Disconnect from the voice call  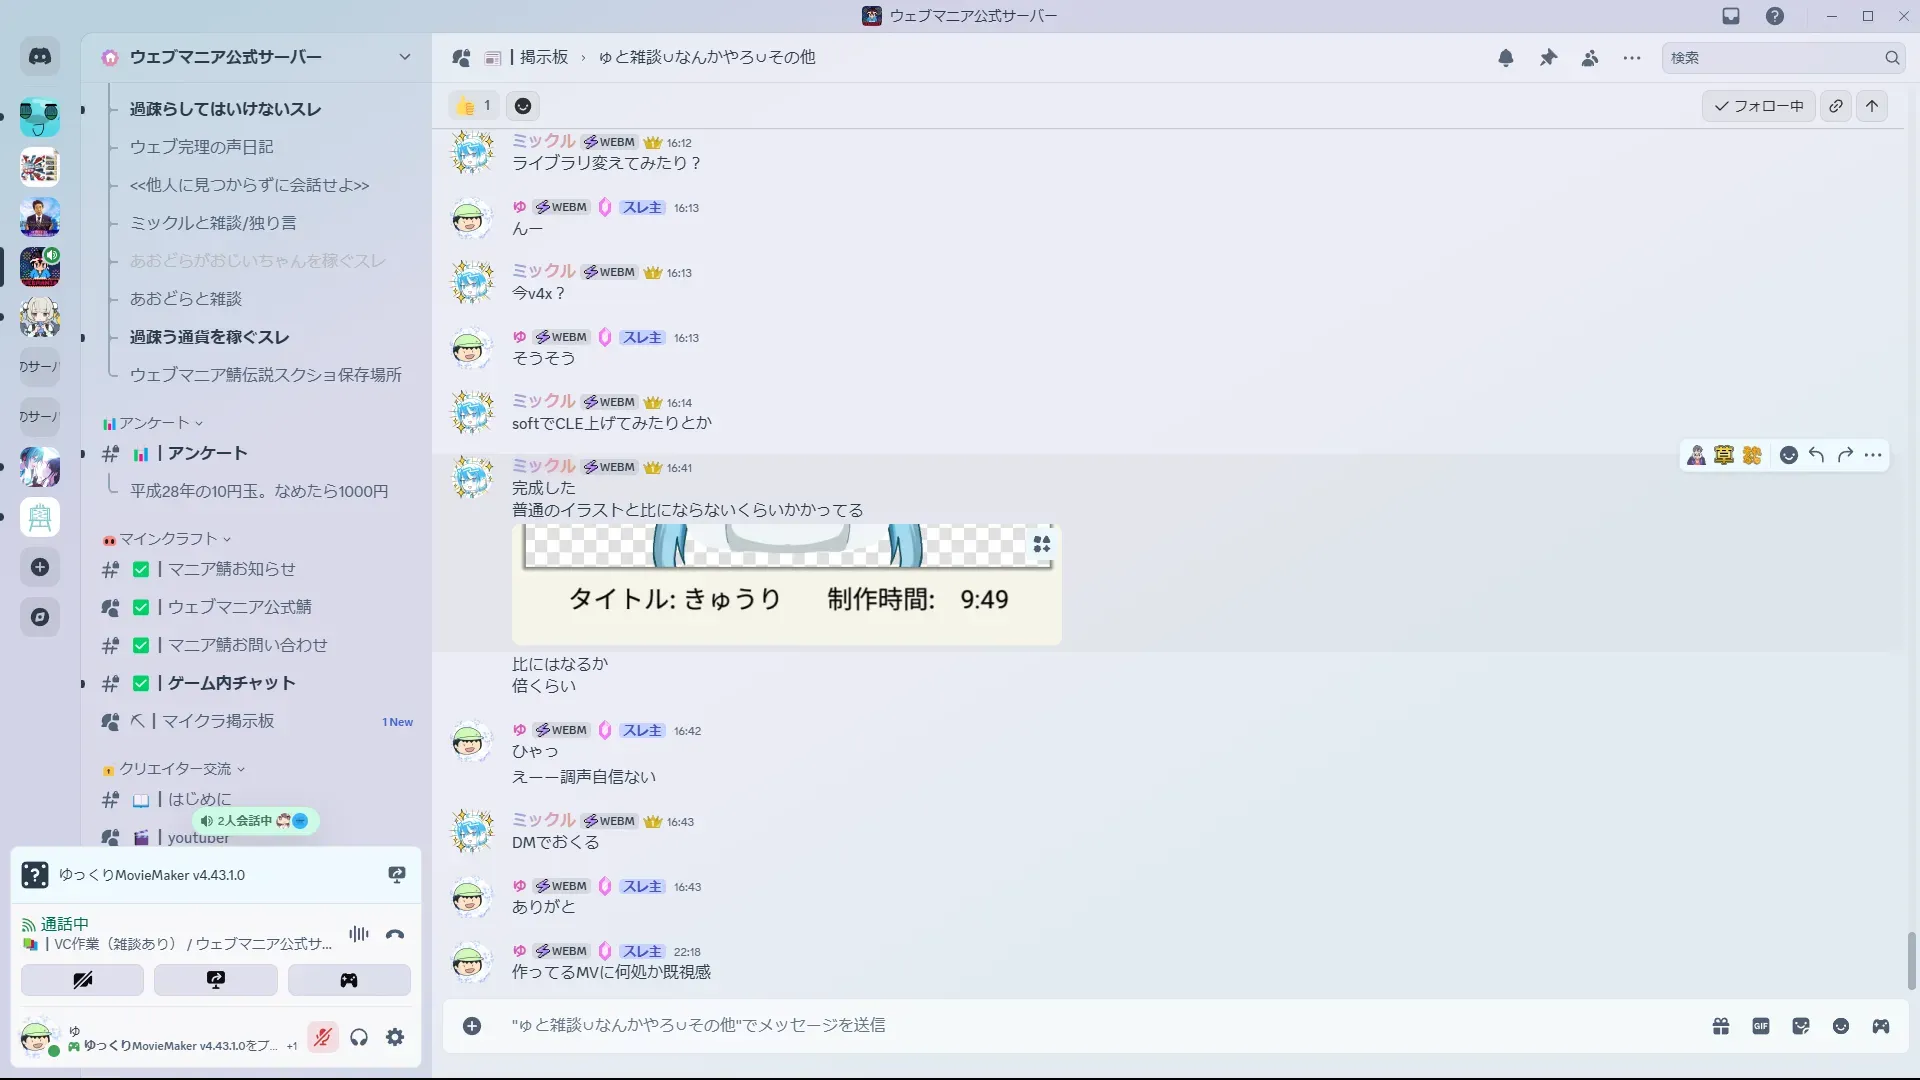tap(395, 935)
